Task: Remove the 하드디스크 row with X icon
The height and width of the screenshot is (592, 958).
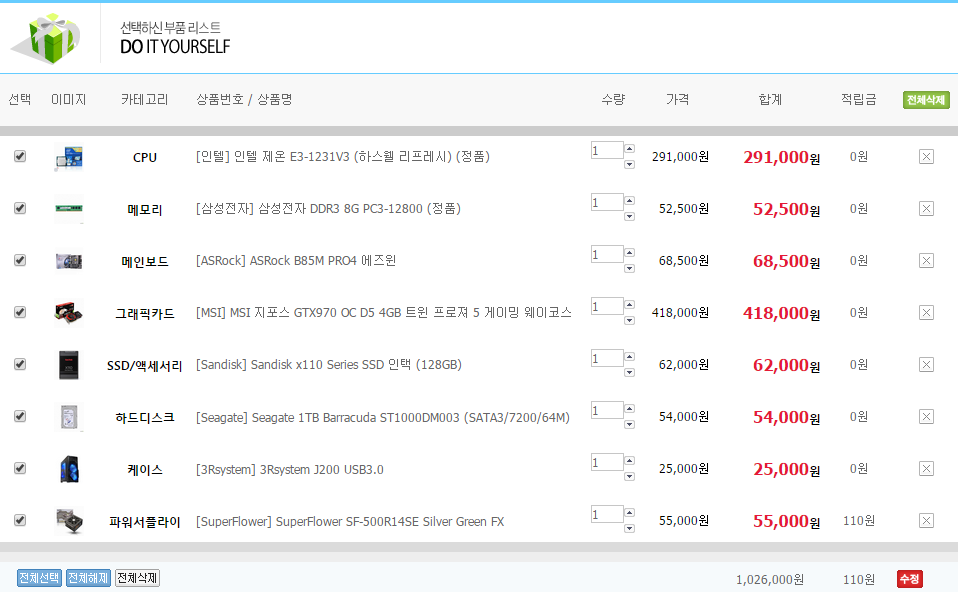Action: pyautogui.click(x=926, y=417)
